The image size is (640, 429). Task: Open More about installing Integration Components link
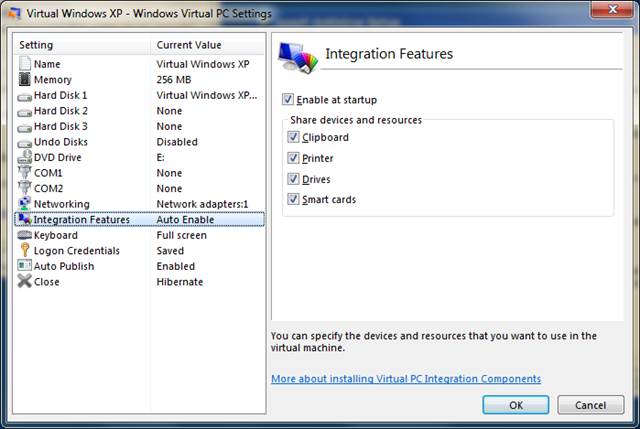405,379
